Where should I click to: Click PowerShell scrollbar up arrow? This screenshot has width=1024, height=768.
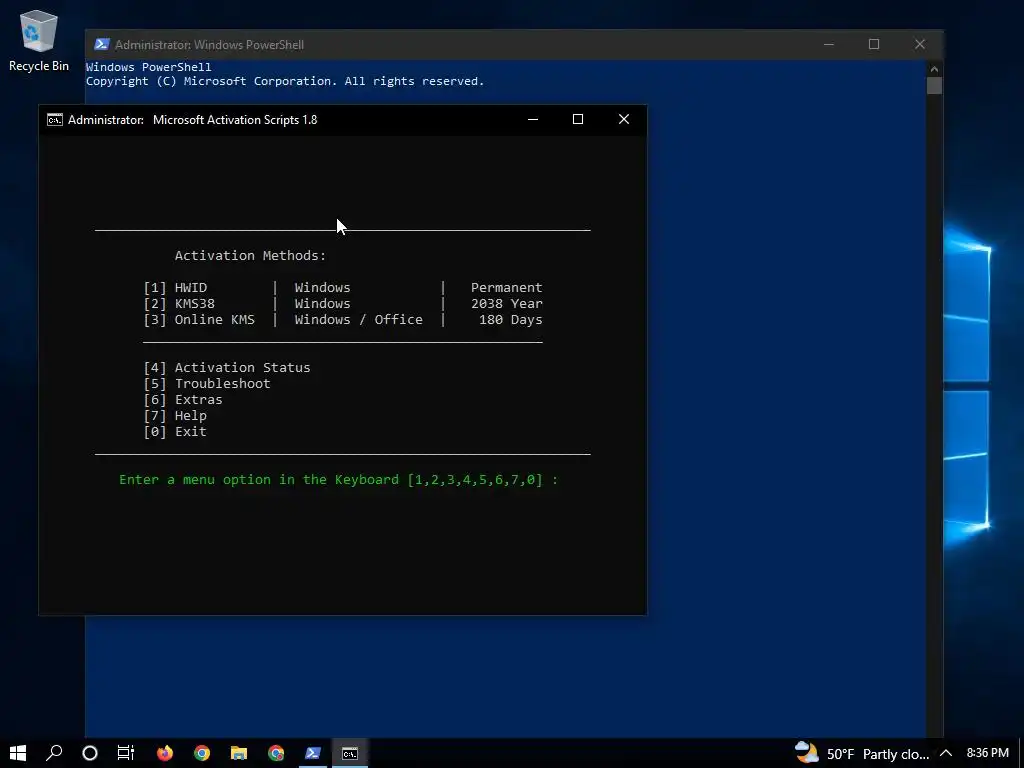[x=935, y=69]
